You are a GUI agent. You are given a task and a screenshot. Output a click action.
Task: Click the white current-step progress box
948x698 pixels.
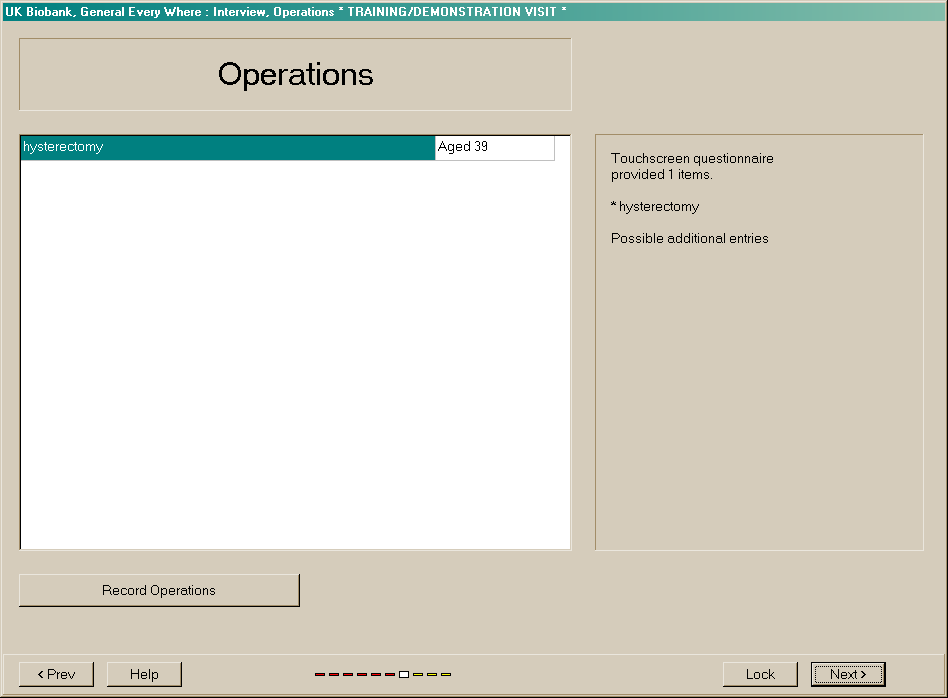404,675
